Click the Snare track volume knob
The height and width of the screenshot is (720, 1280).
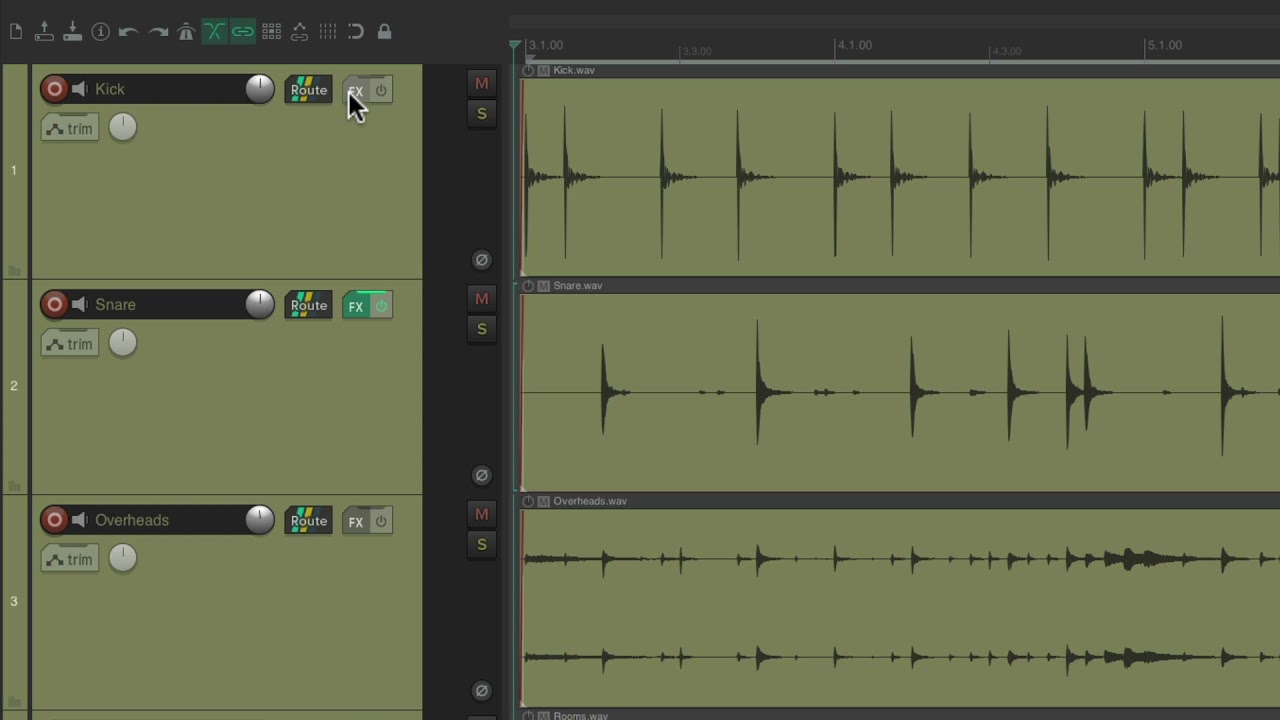click(259, 304)
